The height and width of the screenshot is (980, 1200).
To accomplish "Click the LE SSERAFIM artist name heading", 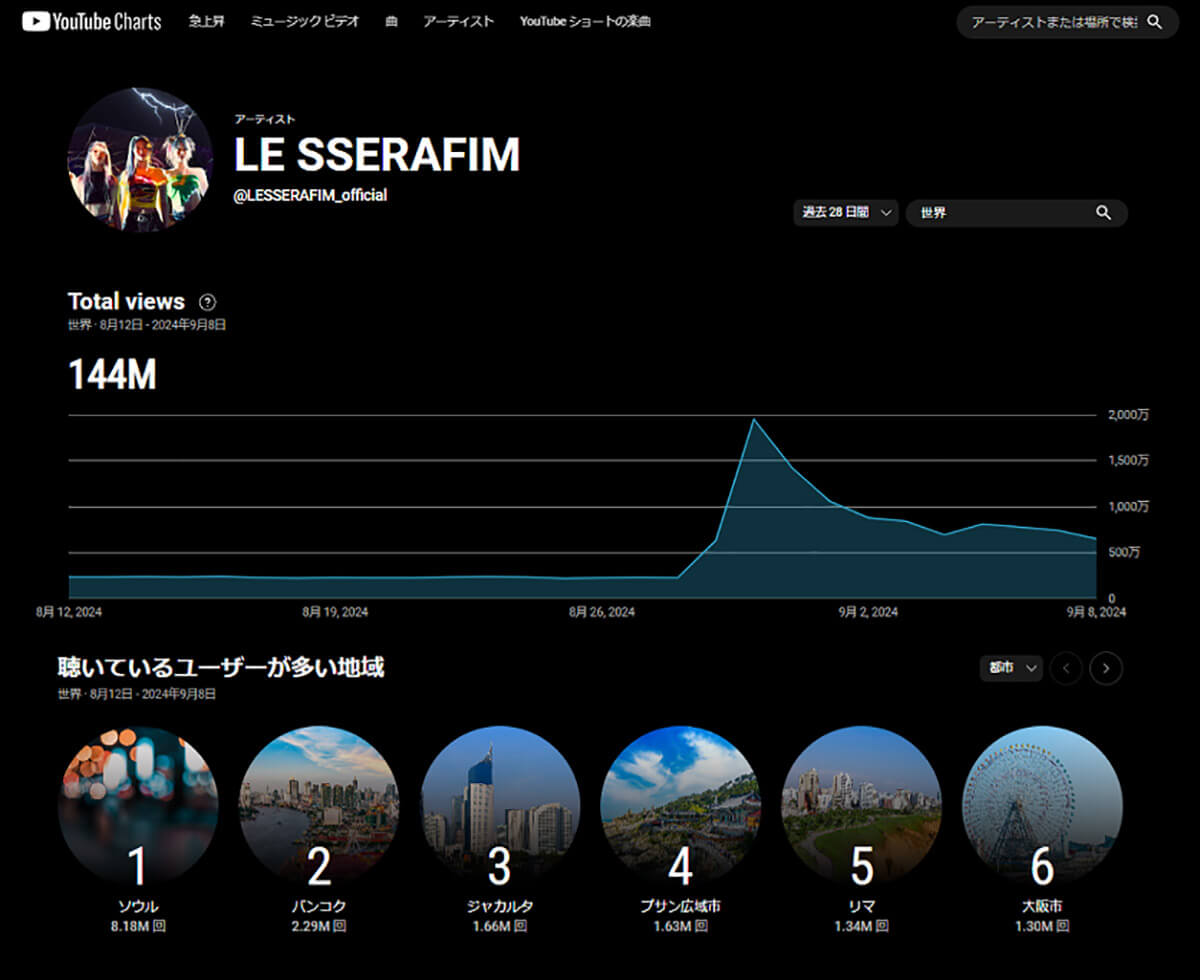I will pos(377,155).
